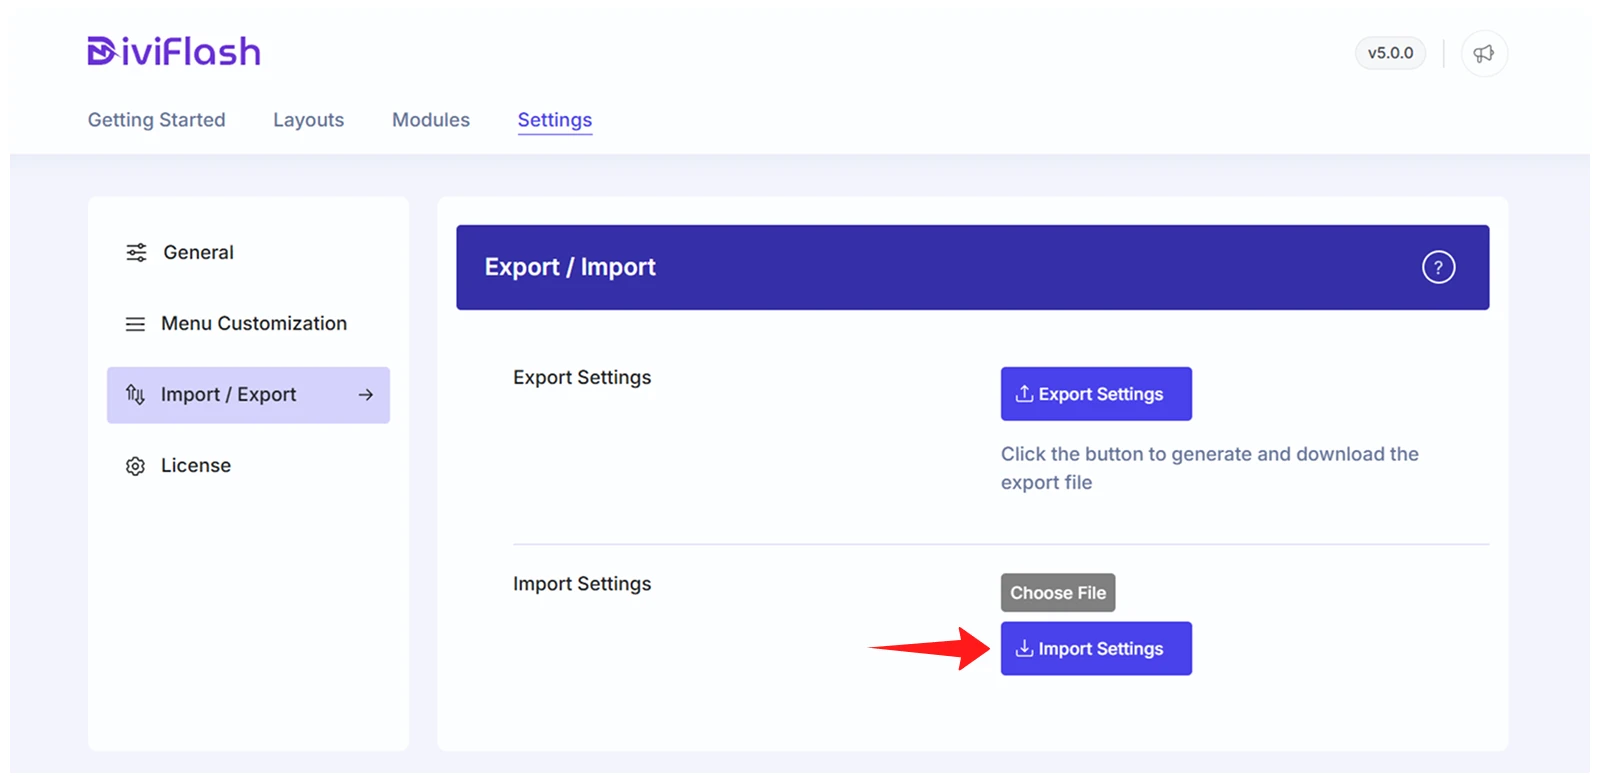Click the up-down arrows icon beside Import / Export
The height and width of the screenshot is (783, 1600).
135,395
